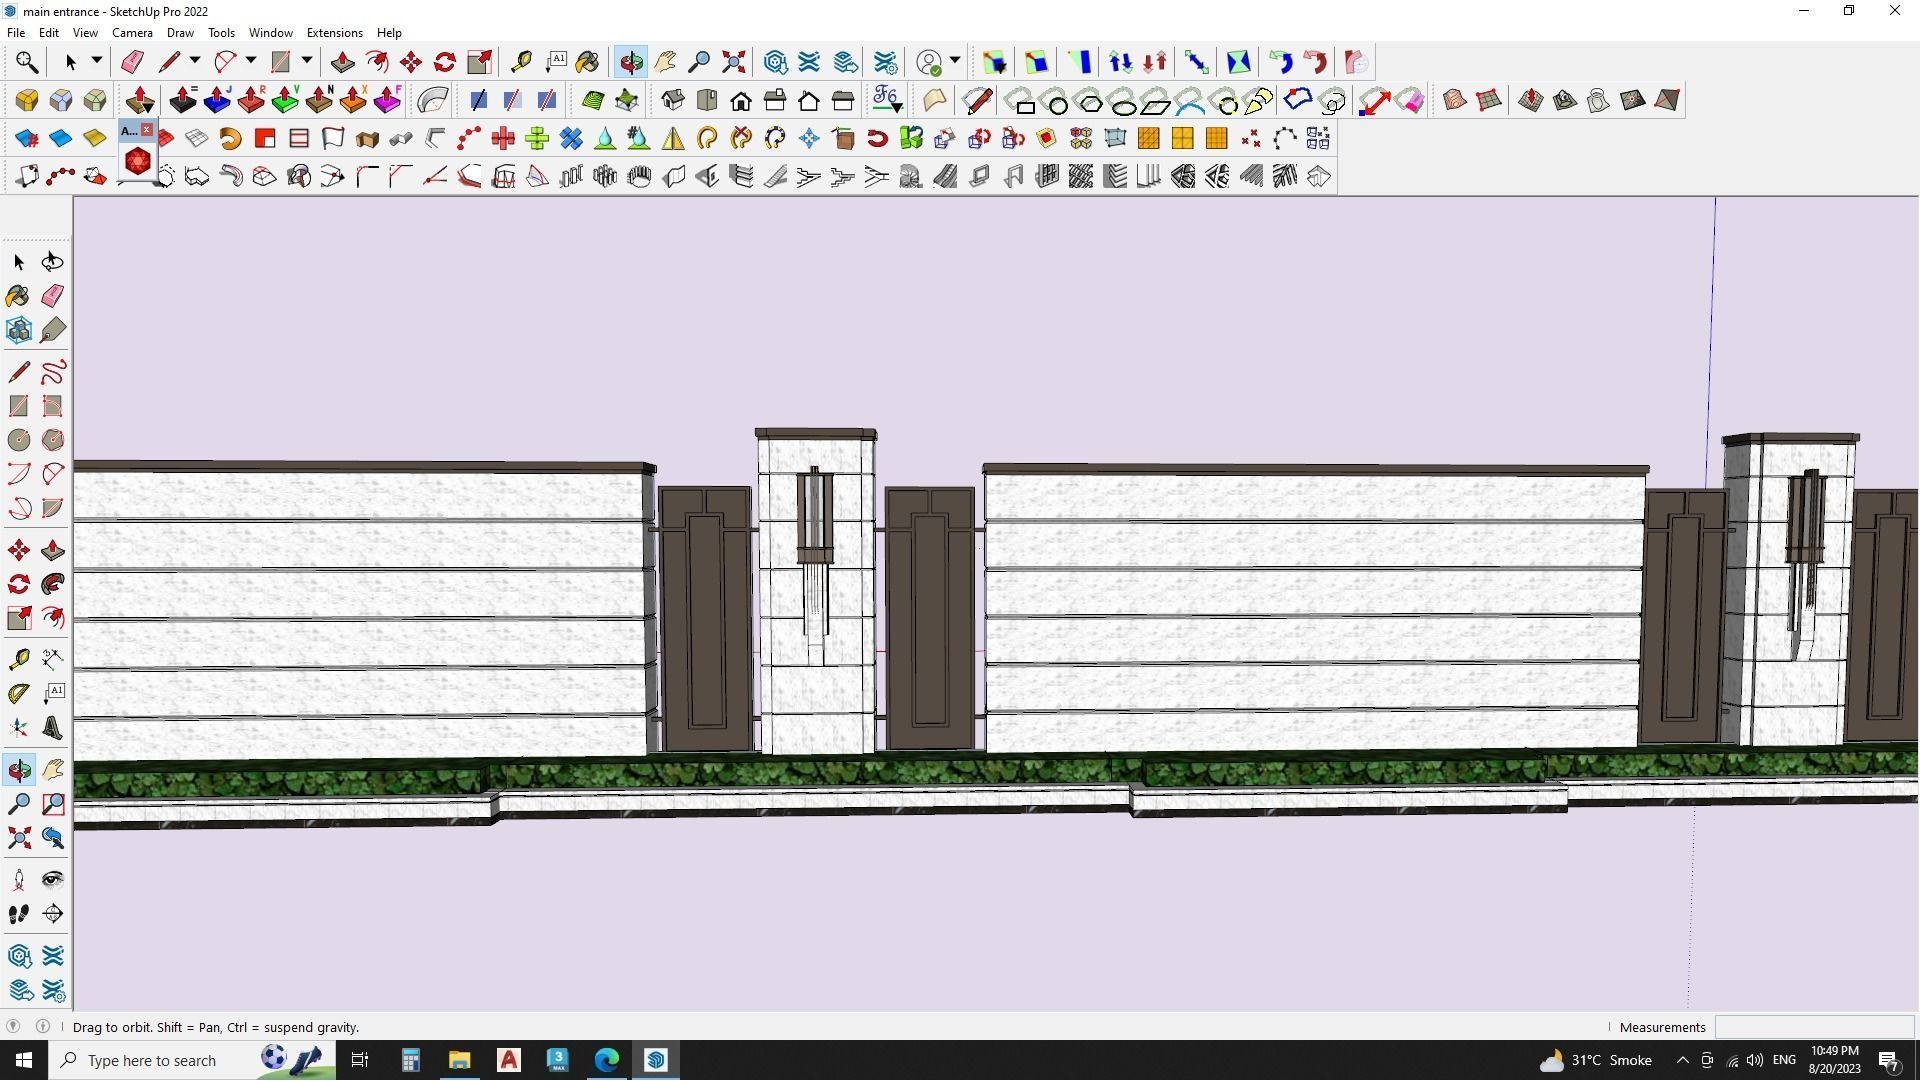
Task: Click the Zoom Extents icon
Action: [x=733, y=62]
